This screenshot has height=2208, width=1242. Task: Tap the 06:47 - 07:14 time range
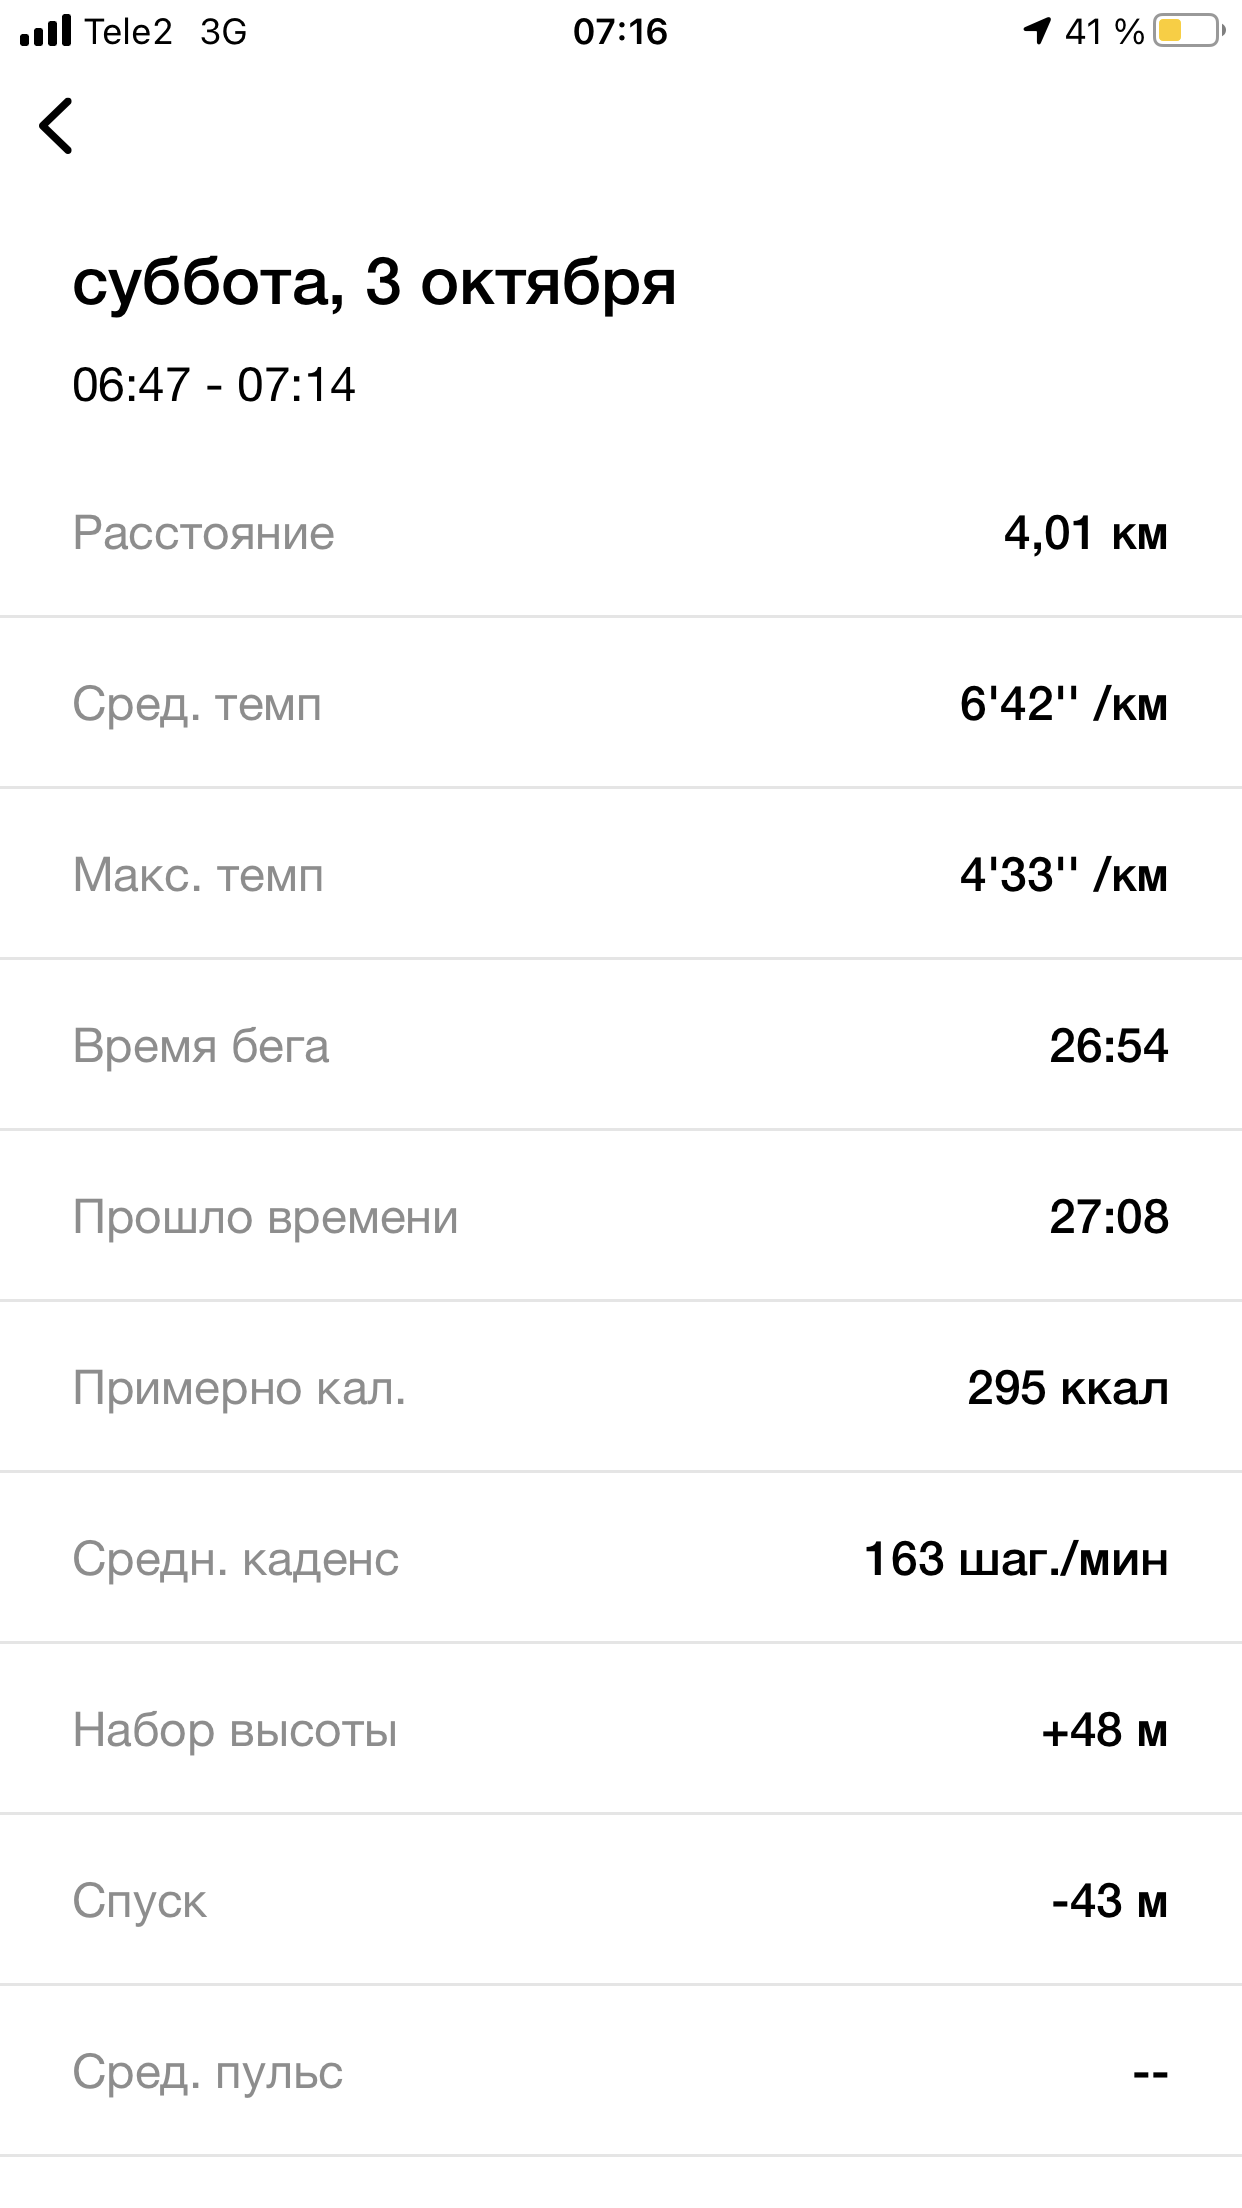pyautogui.click(x=214, y=385)
